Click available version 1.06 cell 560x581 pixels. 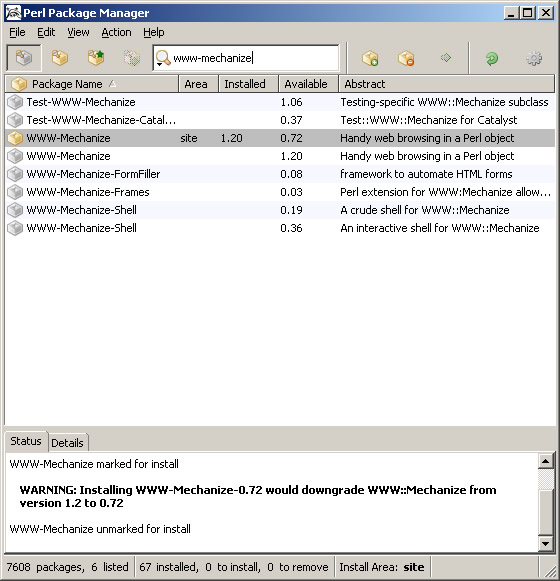coord(291,102)
